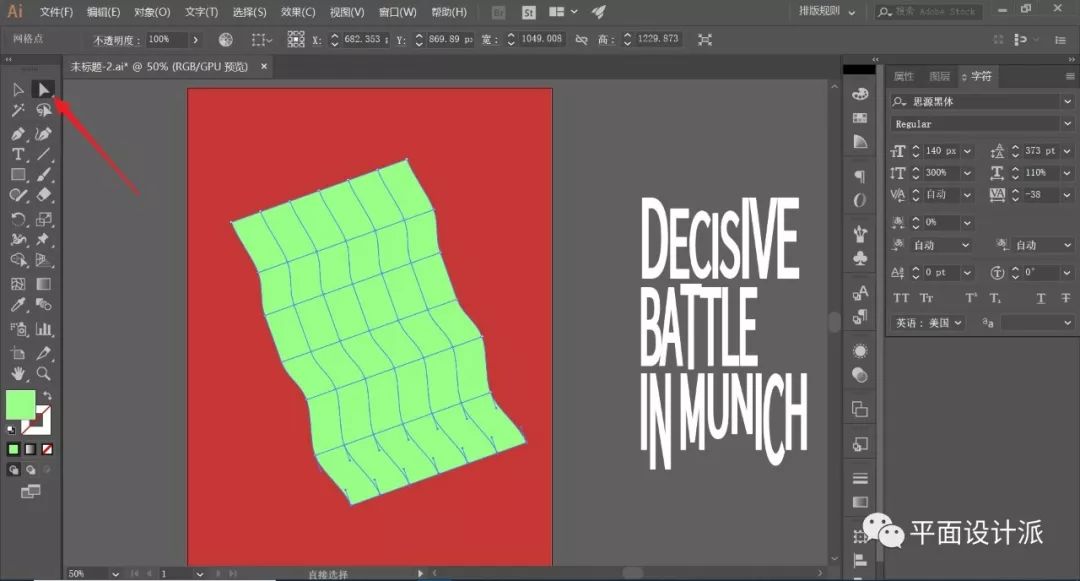Screen dimensions: 1080x581
Task: Select the Hand tool
Action: [x=18, y=373]
